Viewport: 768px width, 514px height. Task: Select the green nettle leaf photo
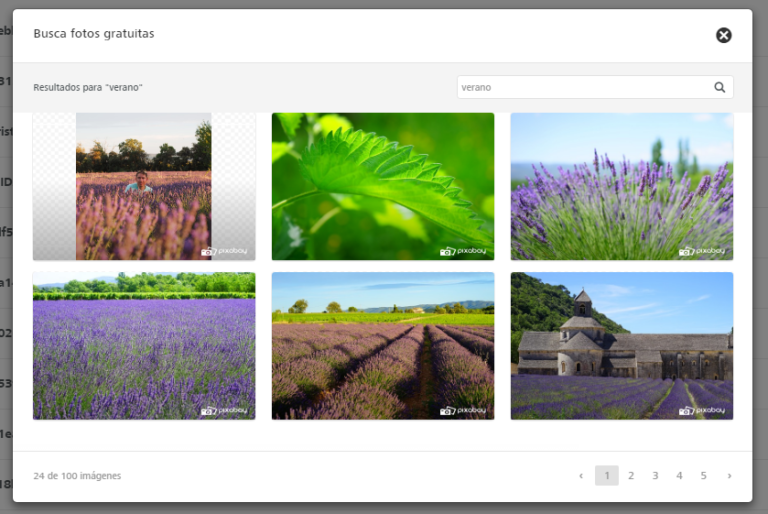(383, 186)
